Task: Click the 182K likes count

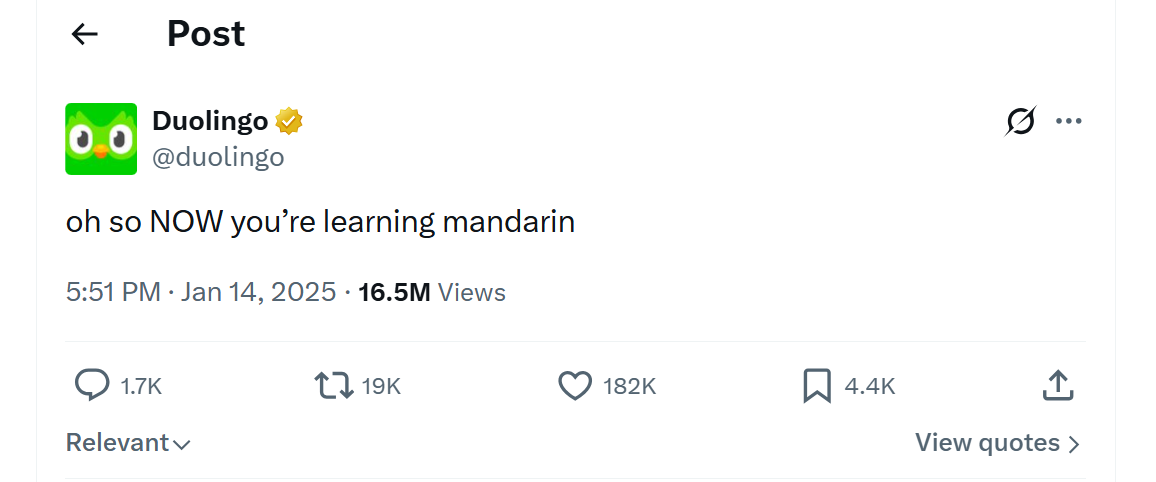Action: pyautogui.click(x=629, y=386)
